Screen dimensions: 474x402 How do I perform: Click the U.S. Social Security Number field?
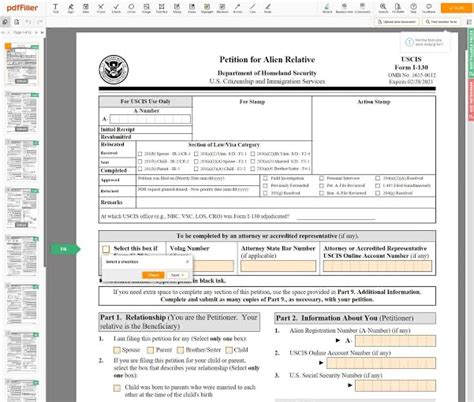click(x=395, y=386)
